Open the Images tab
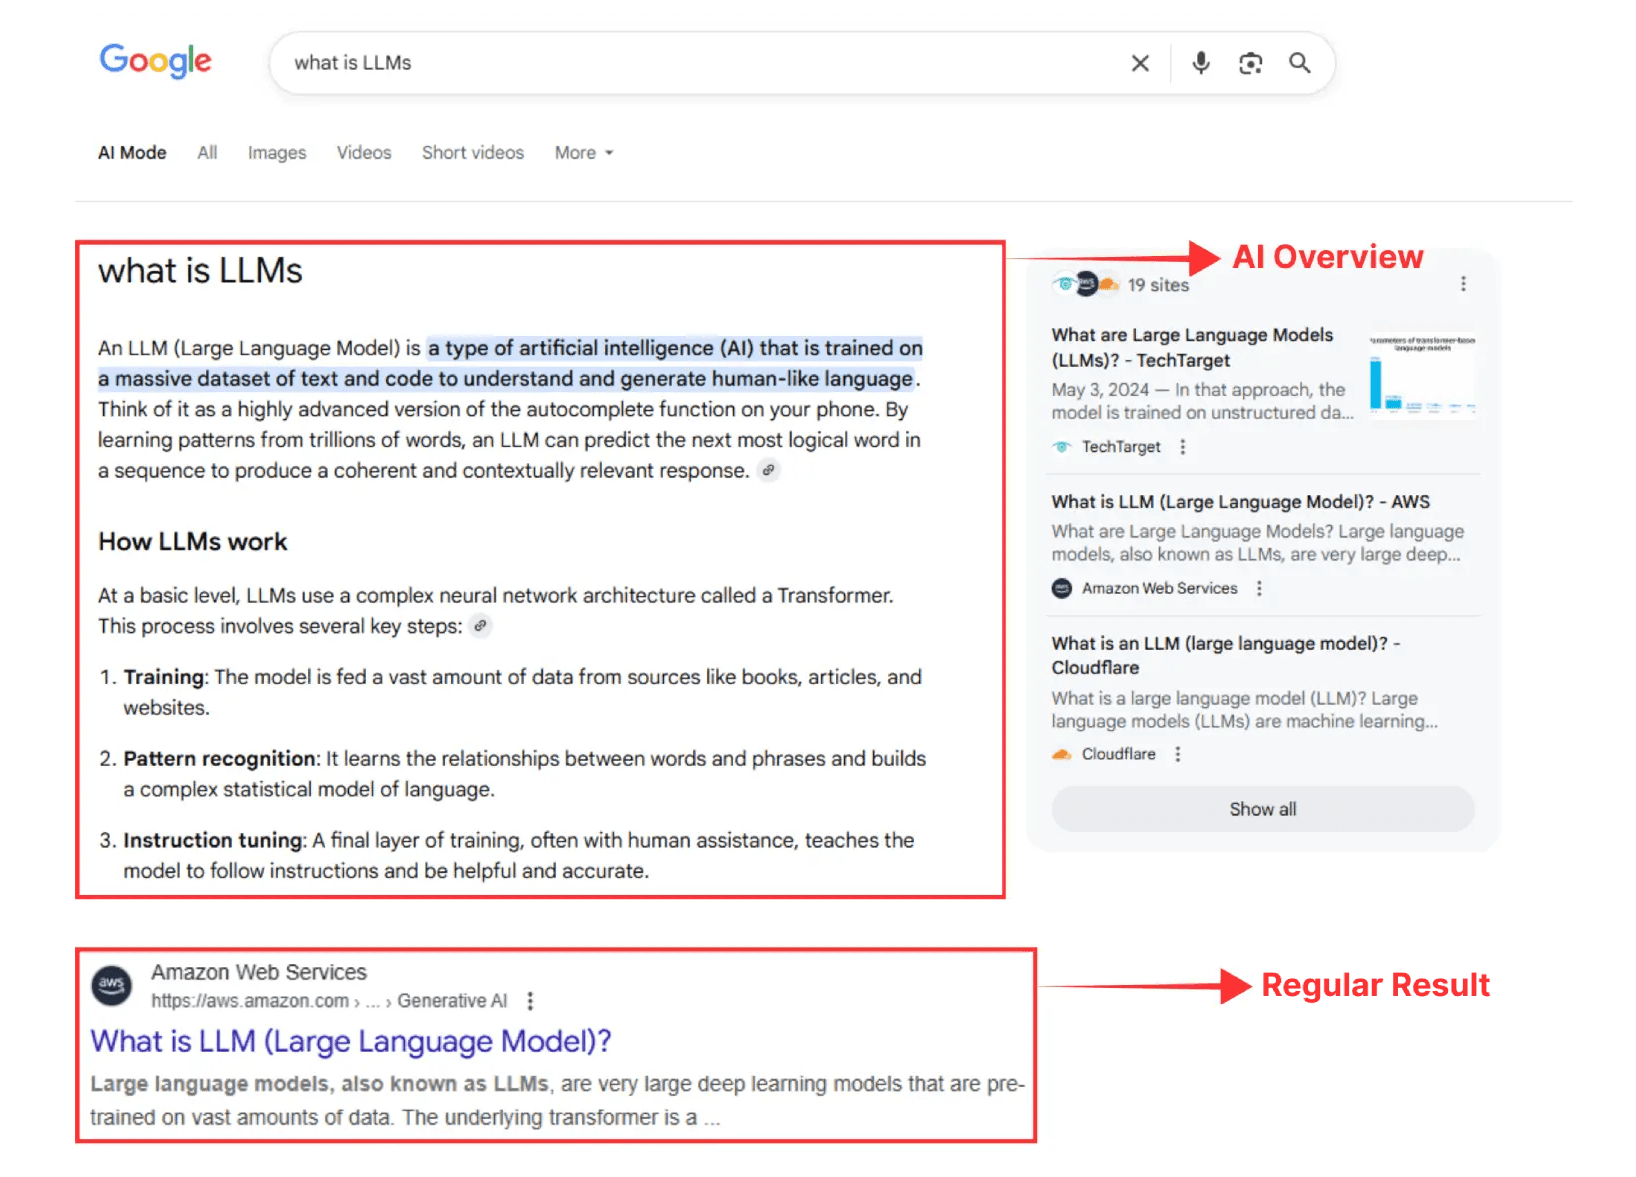1636x1177 pixels. pos(277,153)
